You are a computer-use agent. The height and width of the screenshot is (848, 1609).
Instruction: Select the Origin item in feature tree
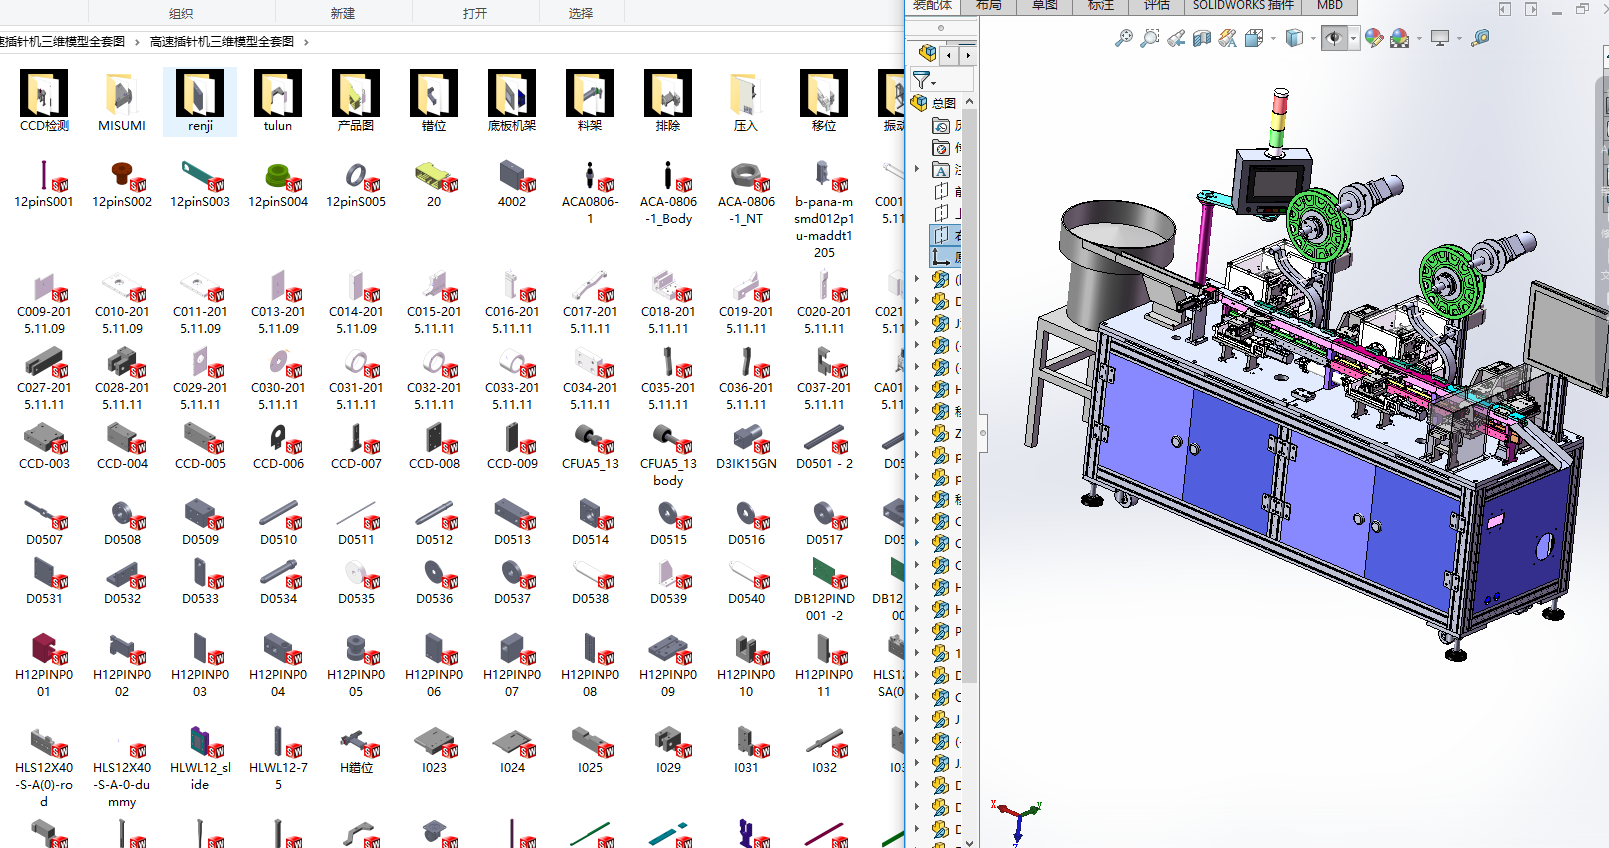942,257
